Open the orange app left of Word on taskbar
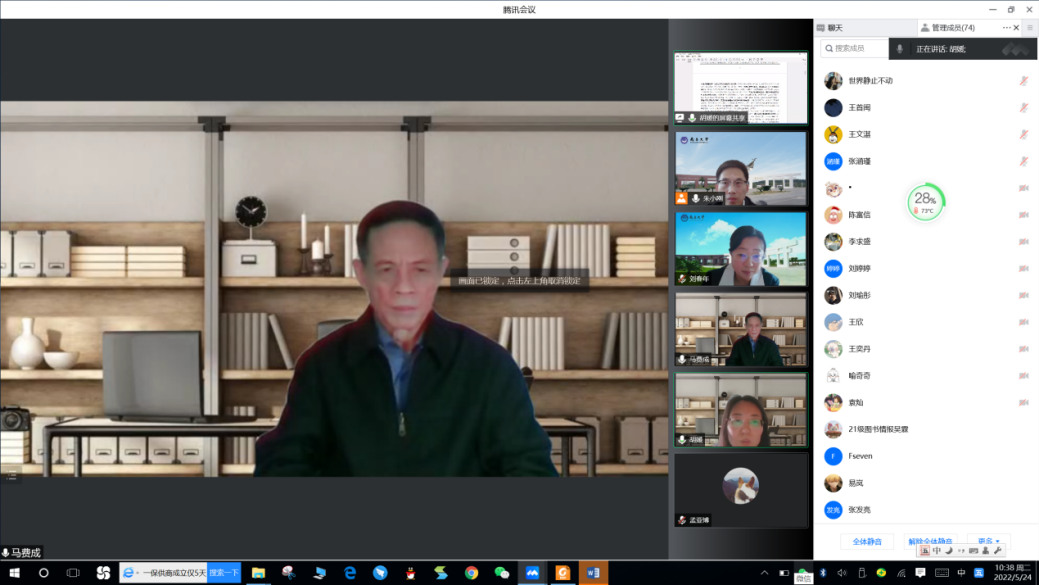 click(563, 573)
